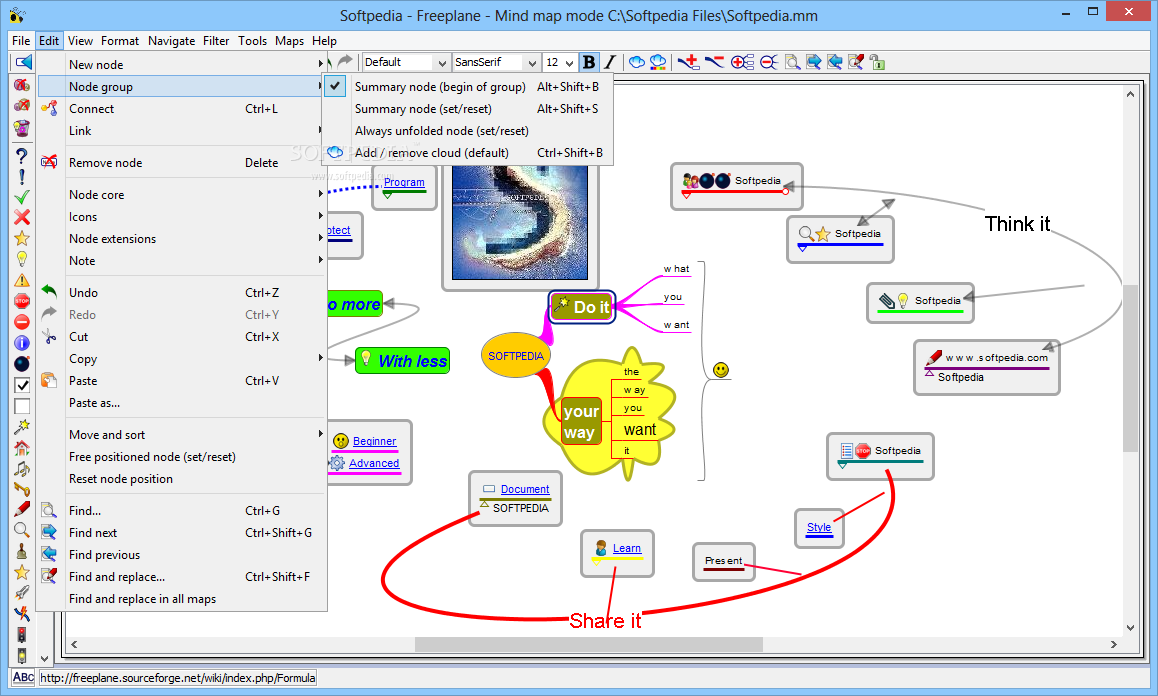1158x696 pixels.
Task: Open the Navigate menu
Action: tap(171, 41)
